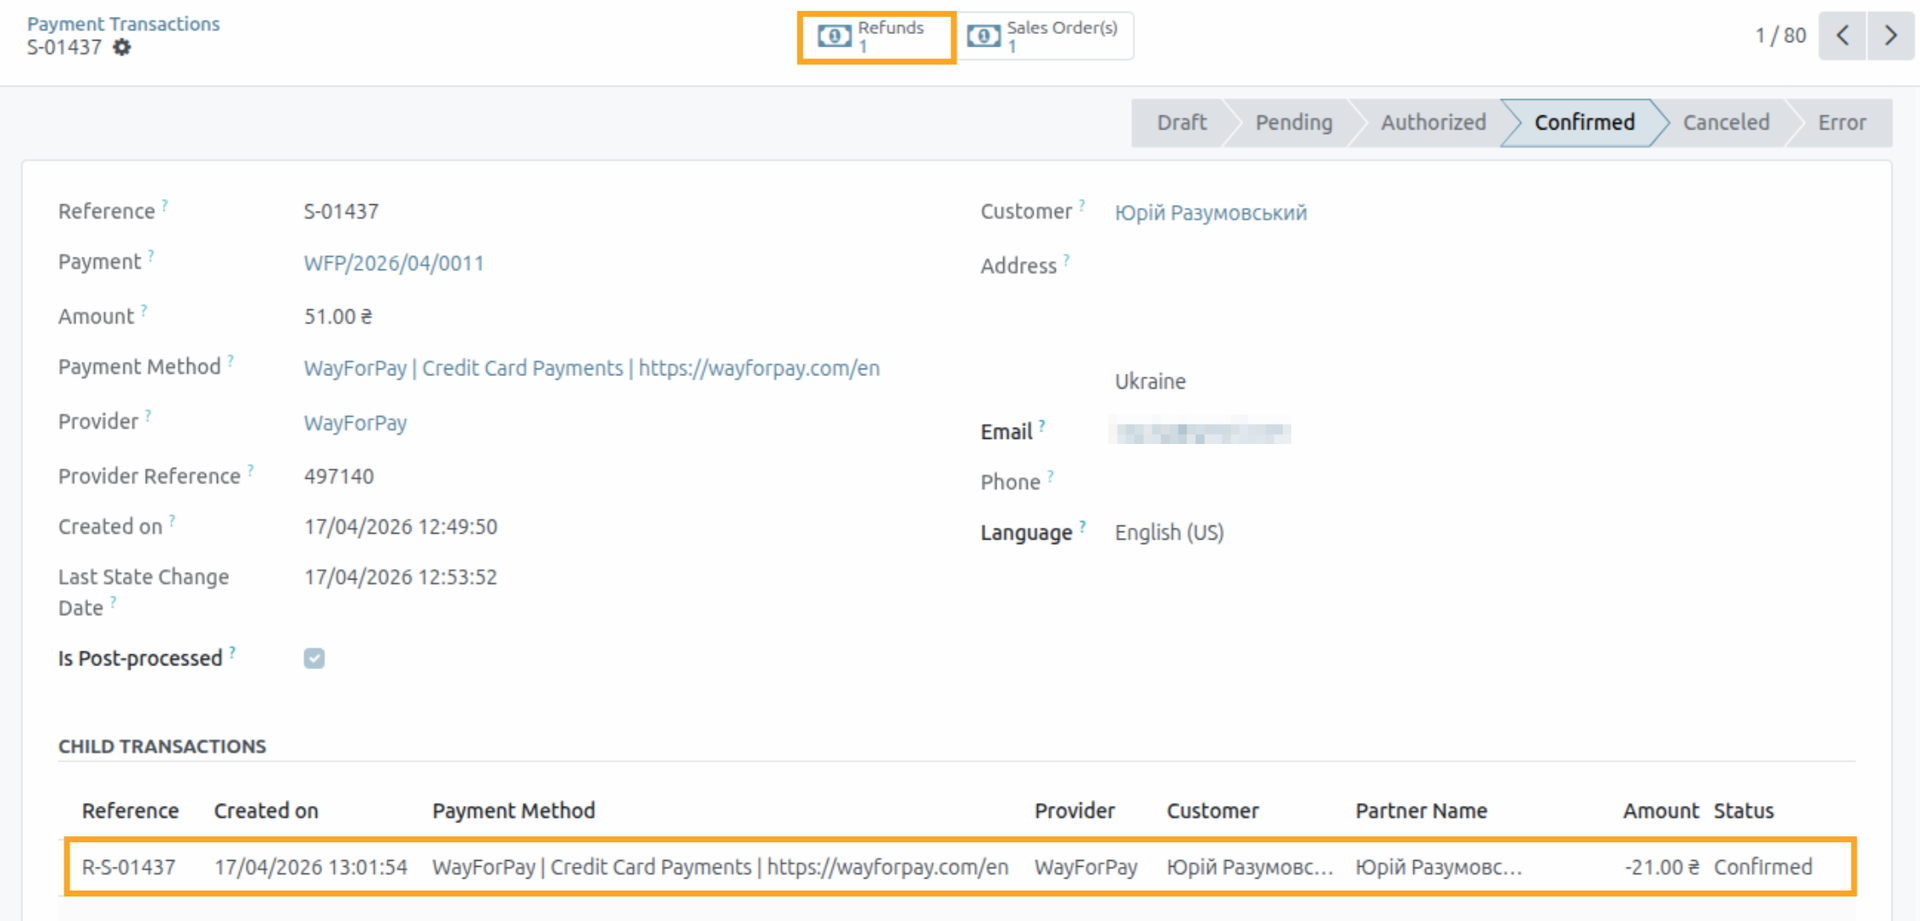
Task: Open customer Юрій Разумовський
Action: (1211, 213)
